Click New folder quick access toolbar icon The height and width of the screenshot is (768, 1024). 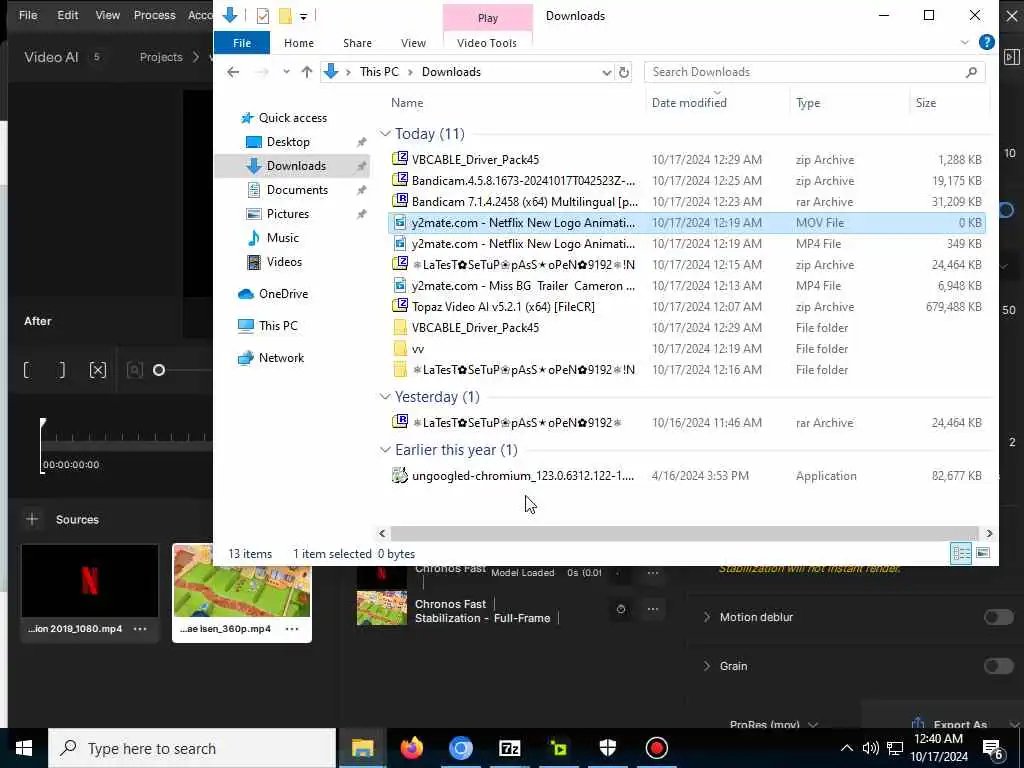coord(285,16)
